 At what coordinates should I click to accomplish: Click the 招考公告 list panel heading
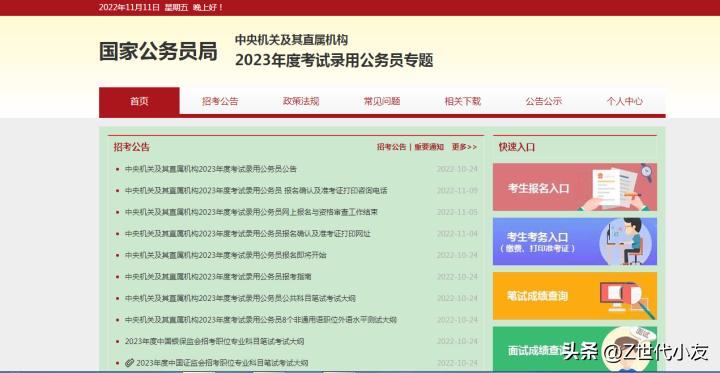[x=132, y=147]
